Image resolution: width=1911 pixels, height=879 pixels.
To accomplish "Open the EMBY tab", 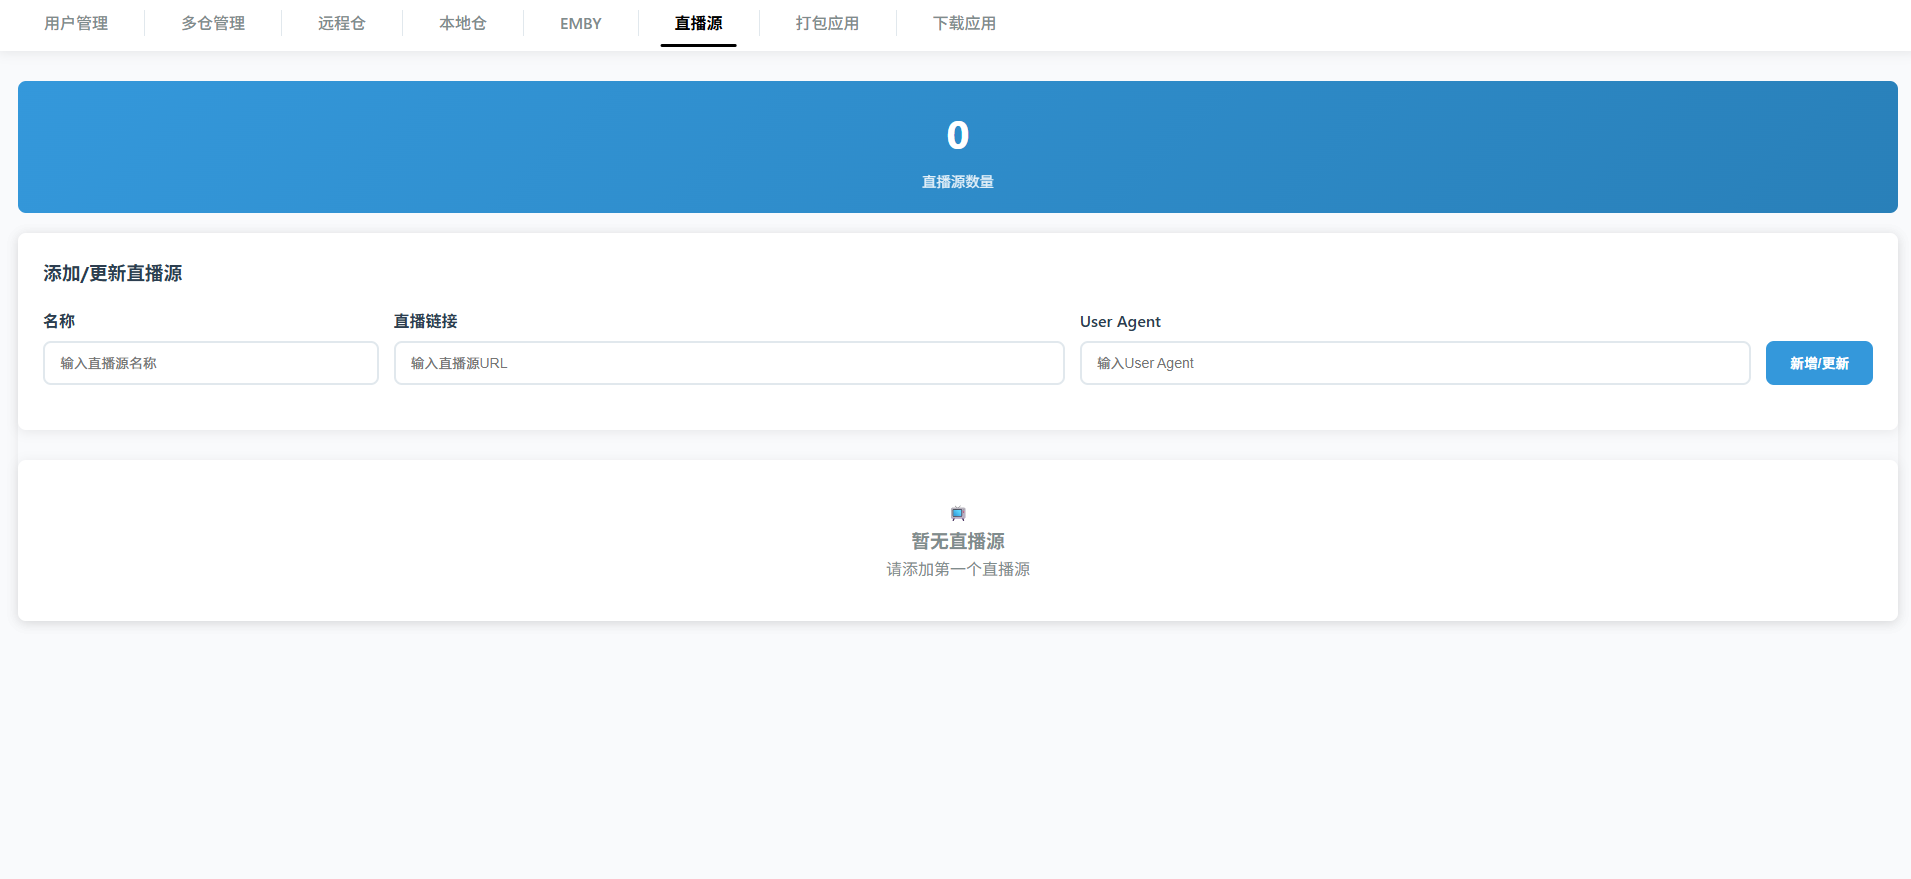I will [x=581, y=23].
